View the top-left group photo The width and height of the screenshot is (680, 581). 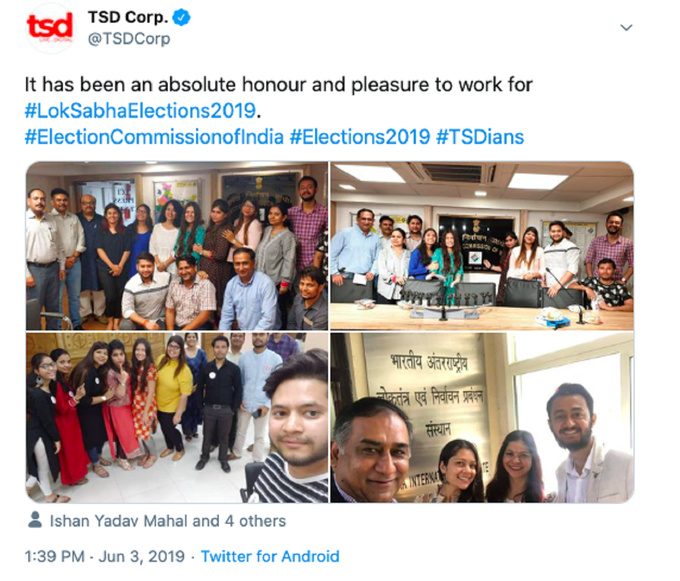[x=177, y=246]
